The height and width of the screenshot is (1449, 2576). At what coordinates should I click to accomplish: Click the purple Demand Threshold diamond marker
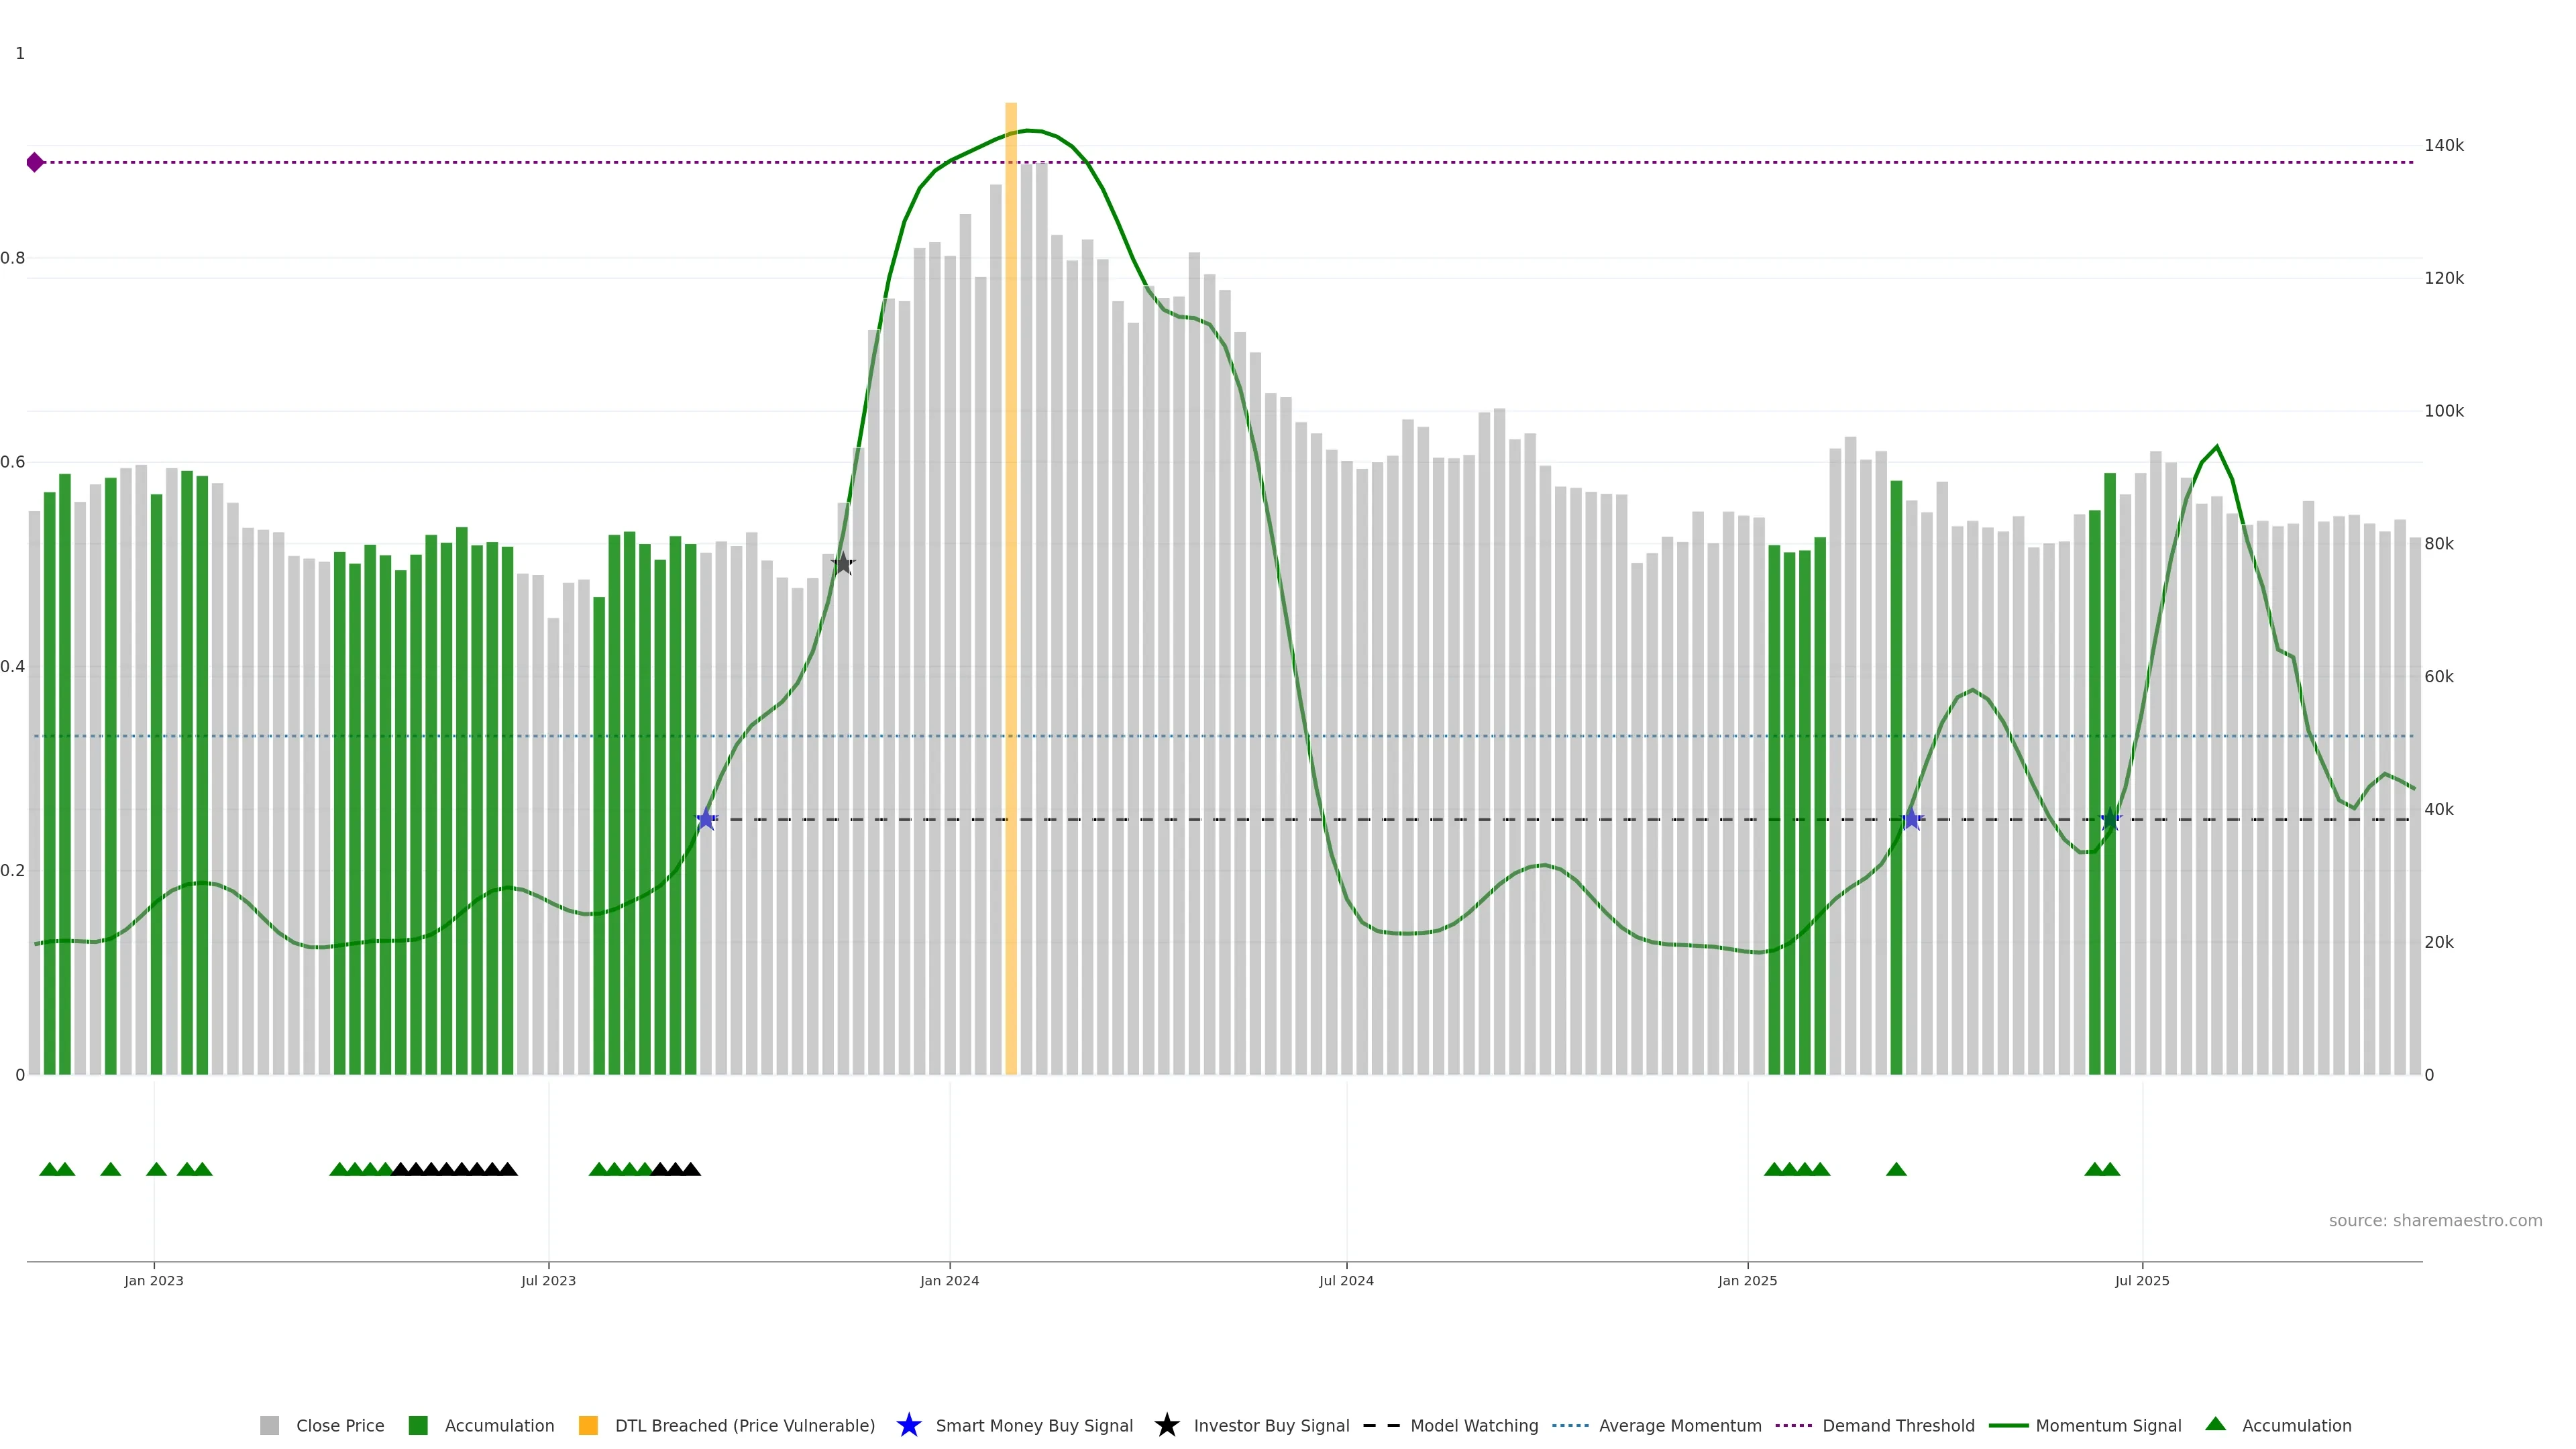35,162
